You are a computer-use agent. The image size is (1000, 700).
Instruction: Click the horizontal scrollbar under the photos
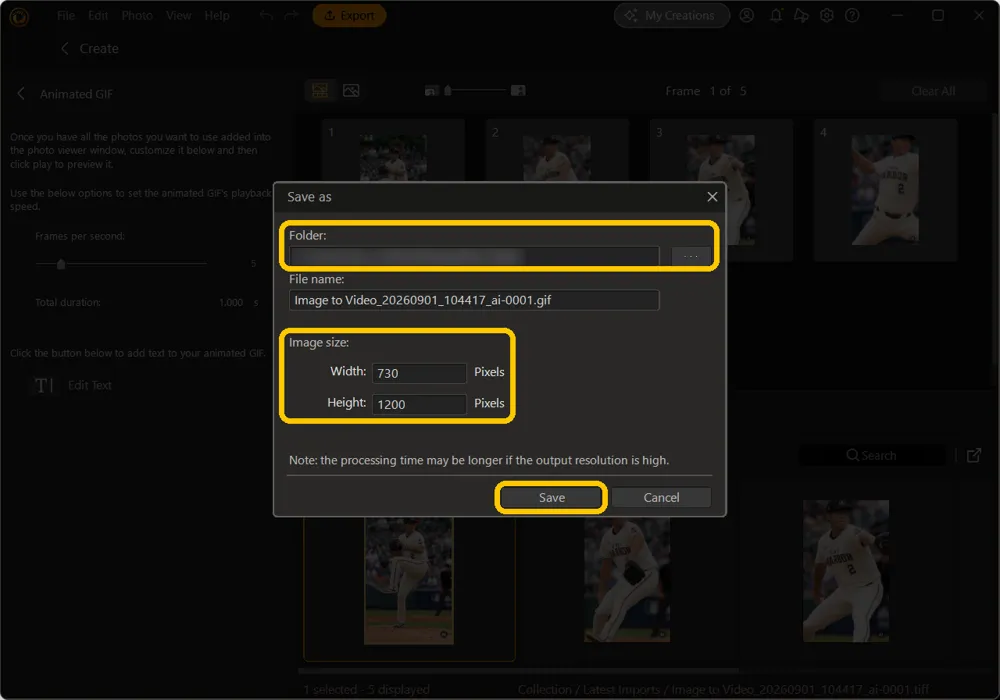[518, 671]
